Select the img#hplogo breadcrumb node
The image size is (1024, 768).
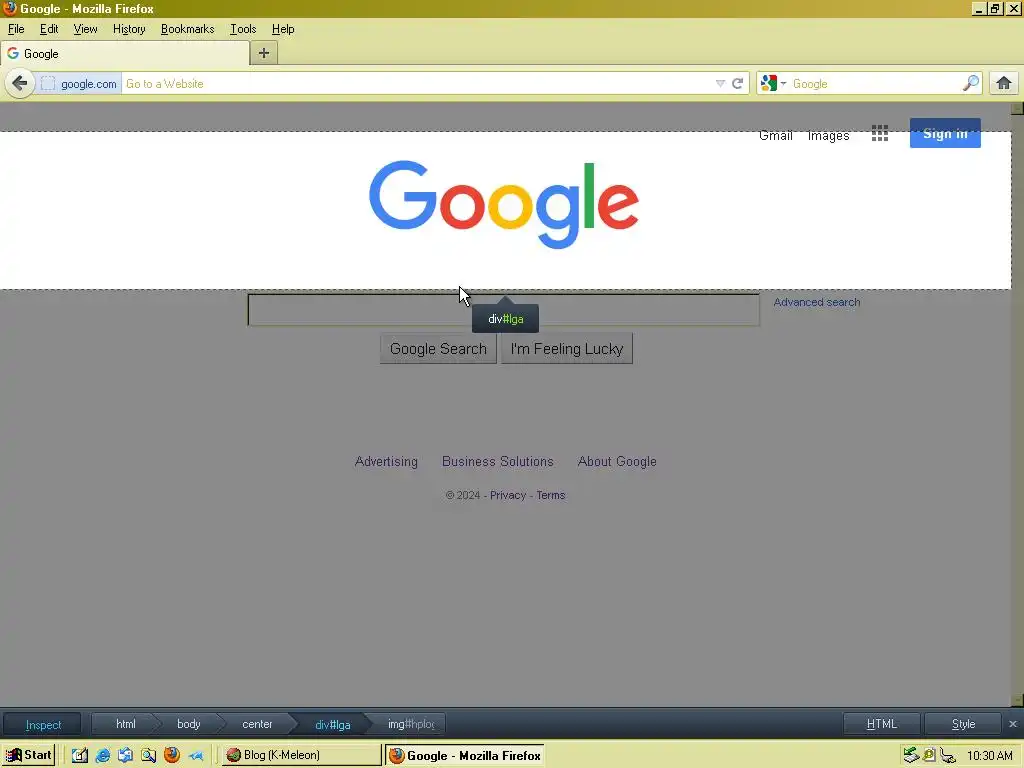click(411, 724)
